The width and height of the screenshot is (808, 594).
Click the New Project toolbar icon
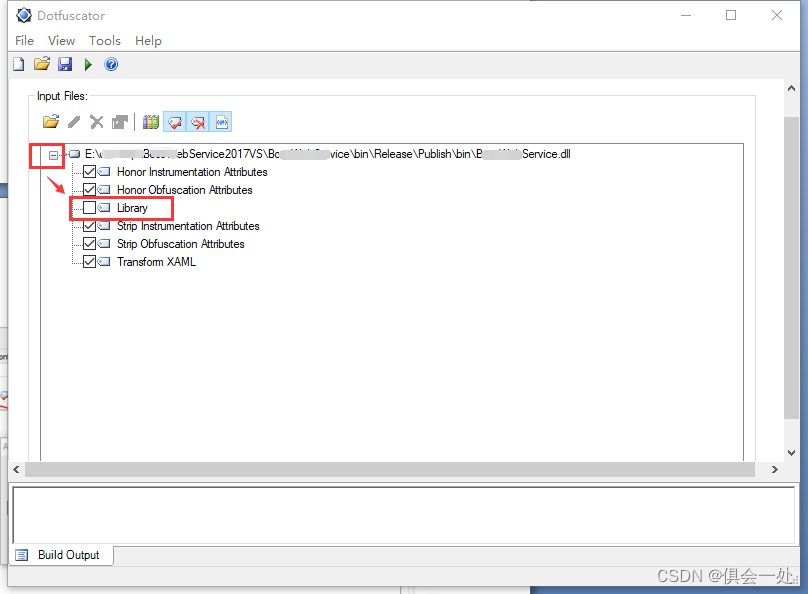click(x=19, y=64)
